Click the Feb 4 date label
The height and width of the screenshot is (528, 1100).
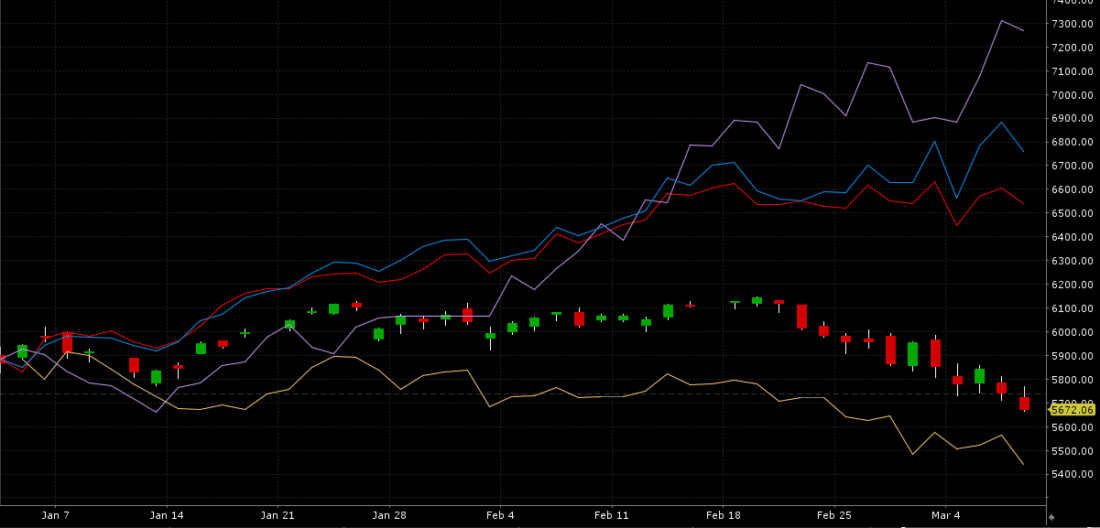[500, 515]
